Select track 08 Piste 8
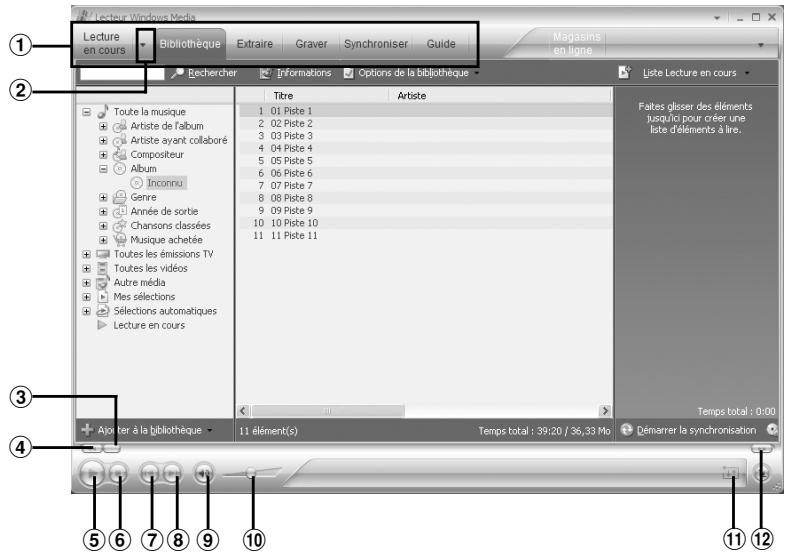 425,198
